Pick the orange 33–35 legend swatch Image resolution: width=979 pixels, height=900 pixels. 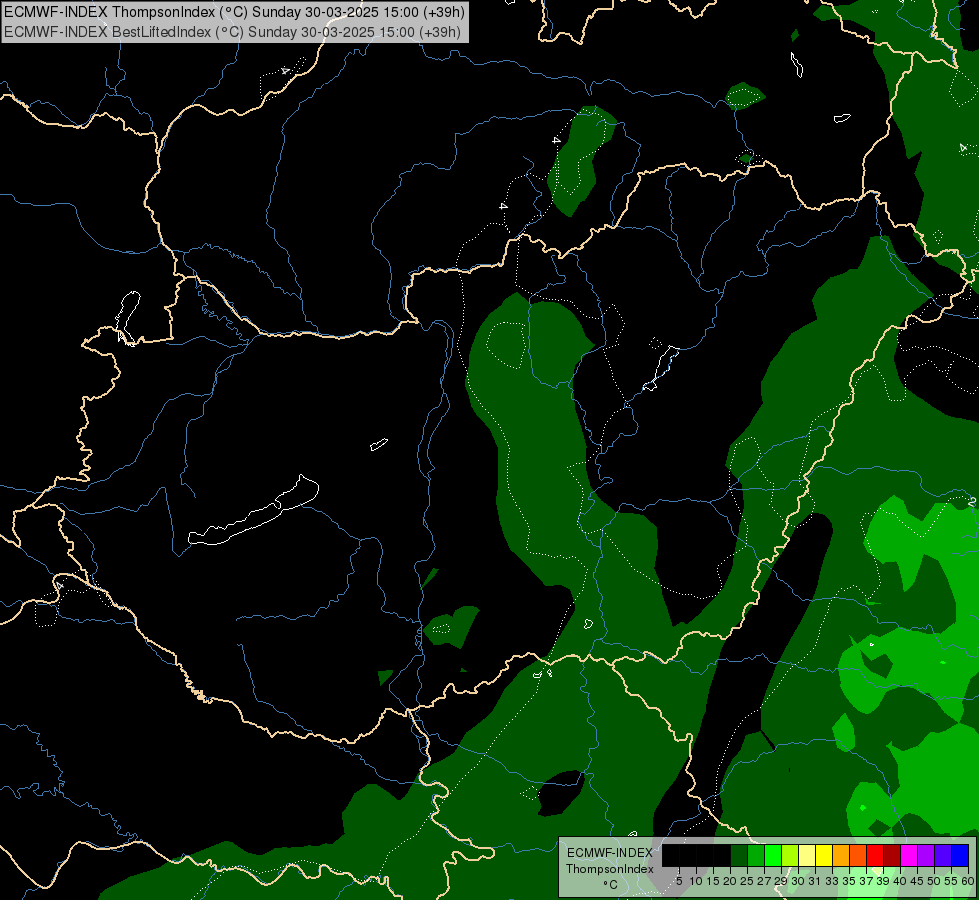[x=841, y=855]
